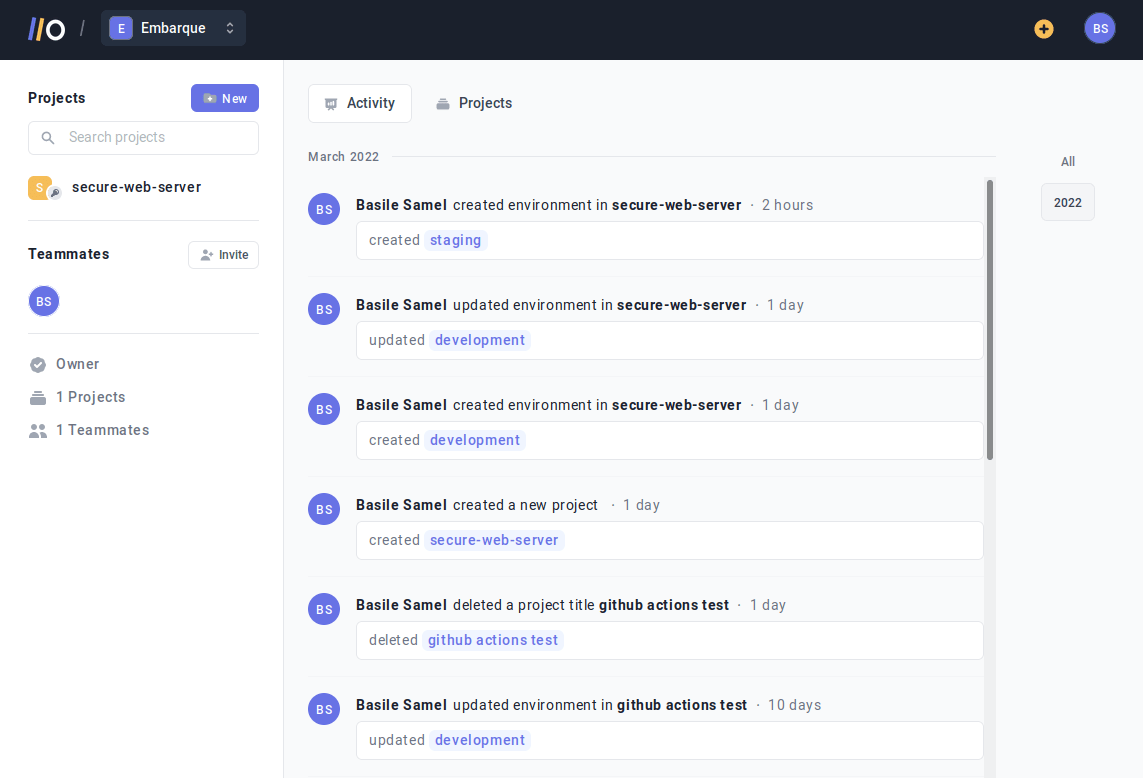1143x778 pixels.
Task: Click BS avatar beside staging created entry
Action: 324,209
